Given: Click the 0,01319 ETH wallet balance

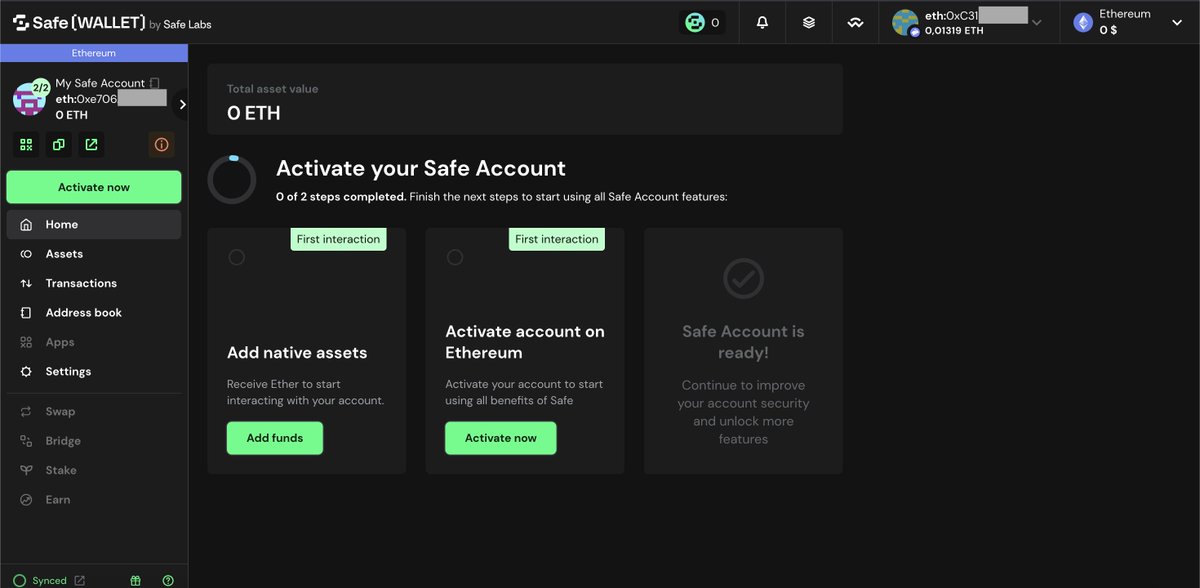Looking at the screenshot, I should coord(954,31).
